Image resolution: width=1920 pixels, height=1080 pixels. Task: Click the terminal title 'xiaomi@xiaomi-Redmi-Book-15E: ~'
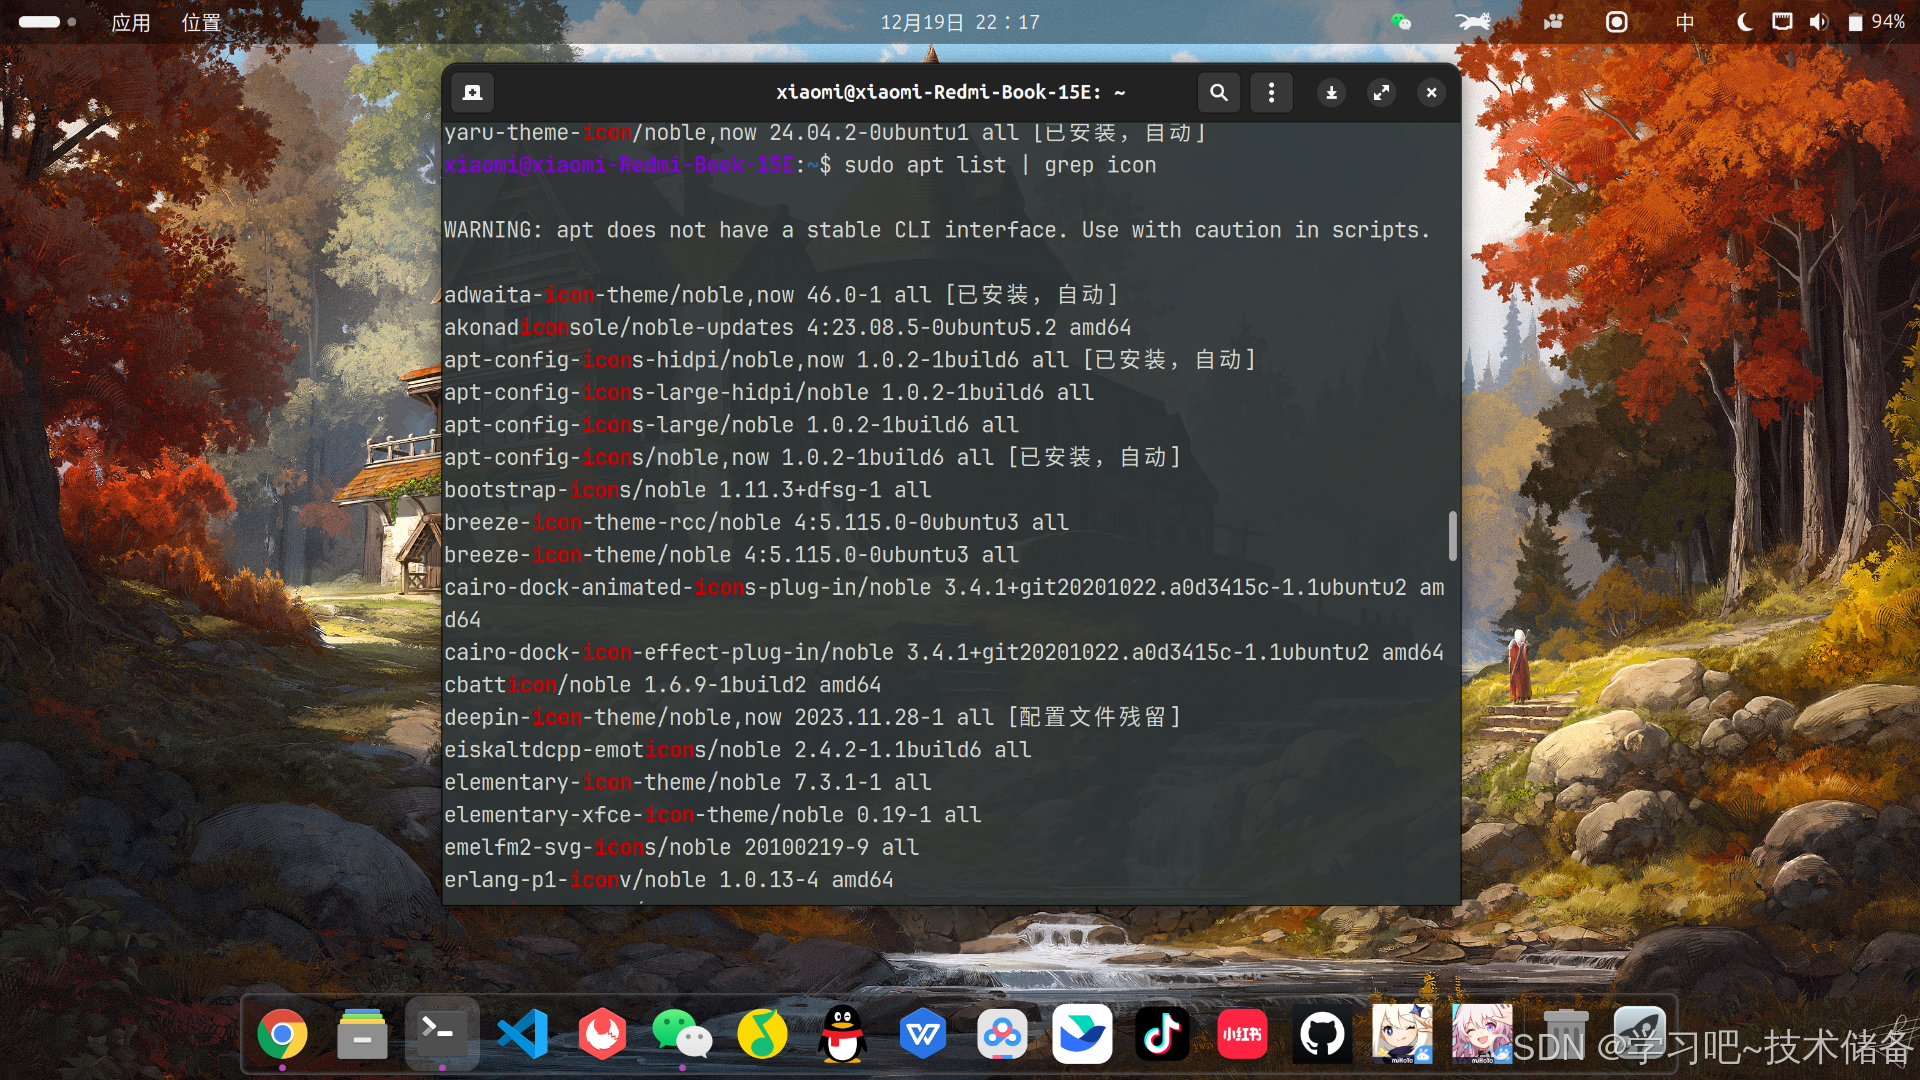click(951, 92)
